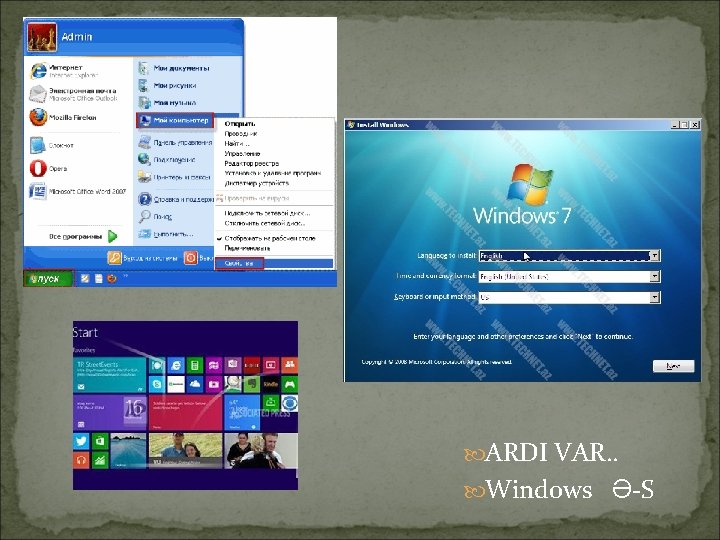Open red News live tile
Screen dimensions: 720x540
(185, 413)
